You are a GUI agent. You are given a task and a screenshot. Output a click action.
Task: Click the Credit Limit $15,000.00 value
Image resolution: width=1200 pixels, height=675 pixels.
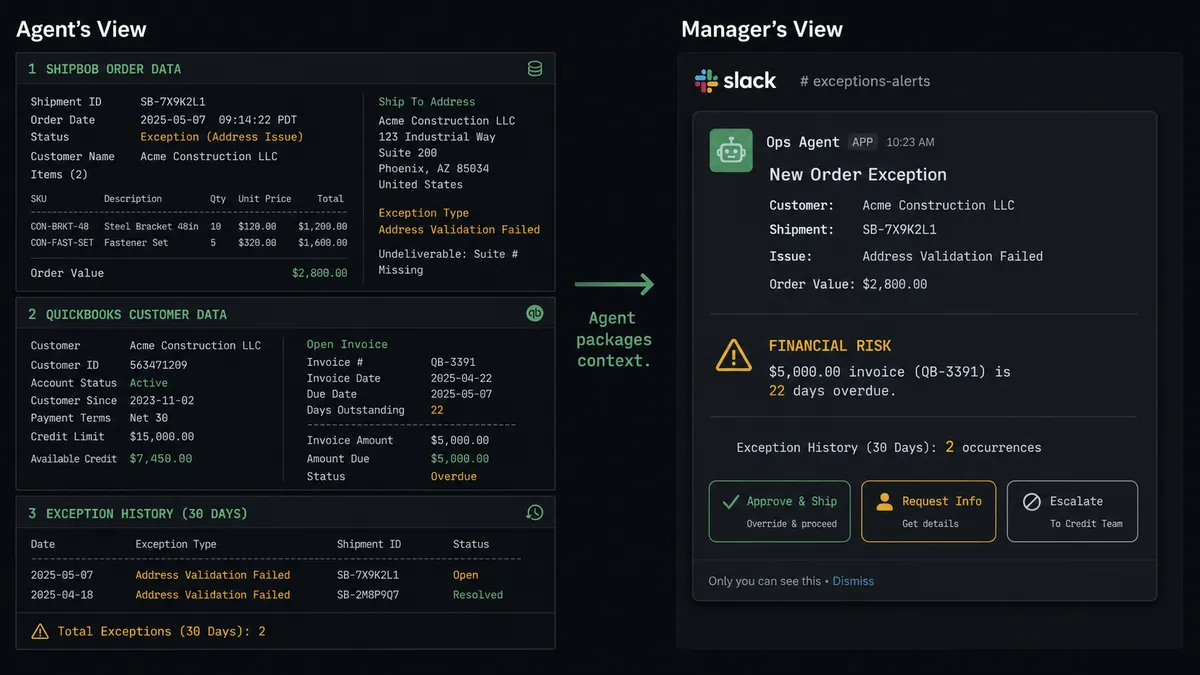[162, 437]
